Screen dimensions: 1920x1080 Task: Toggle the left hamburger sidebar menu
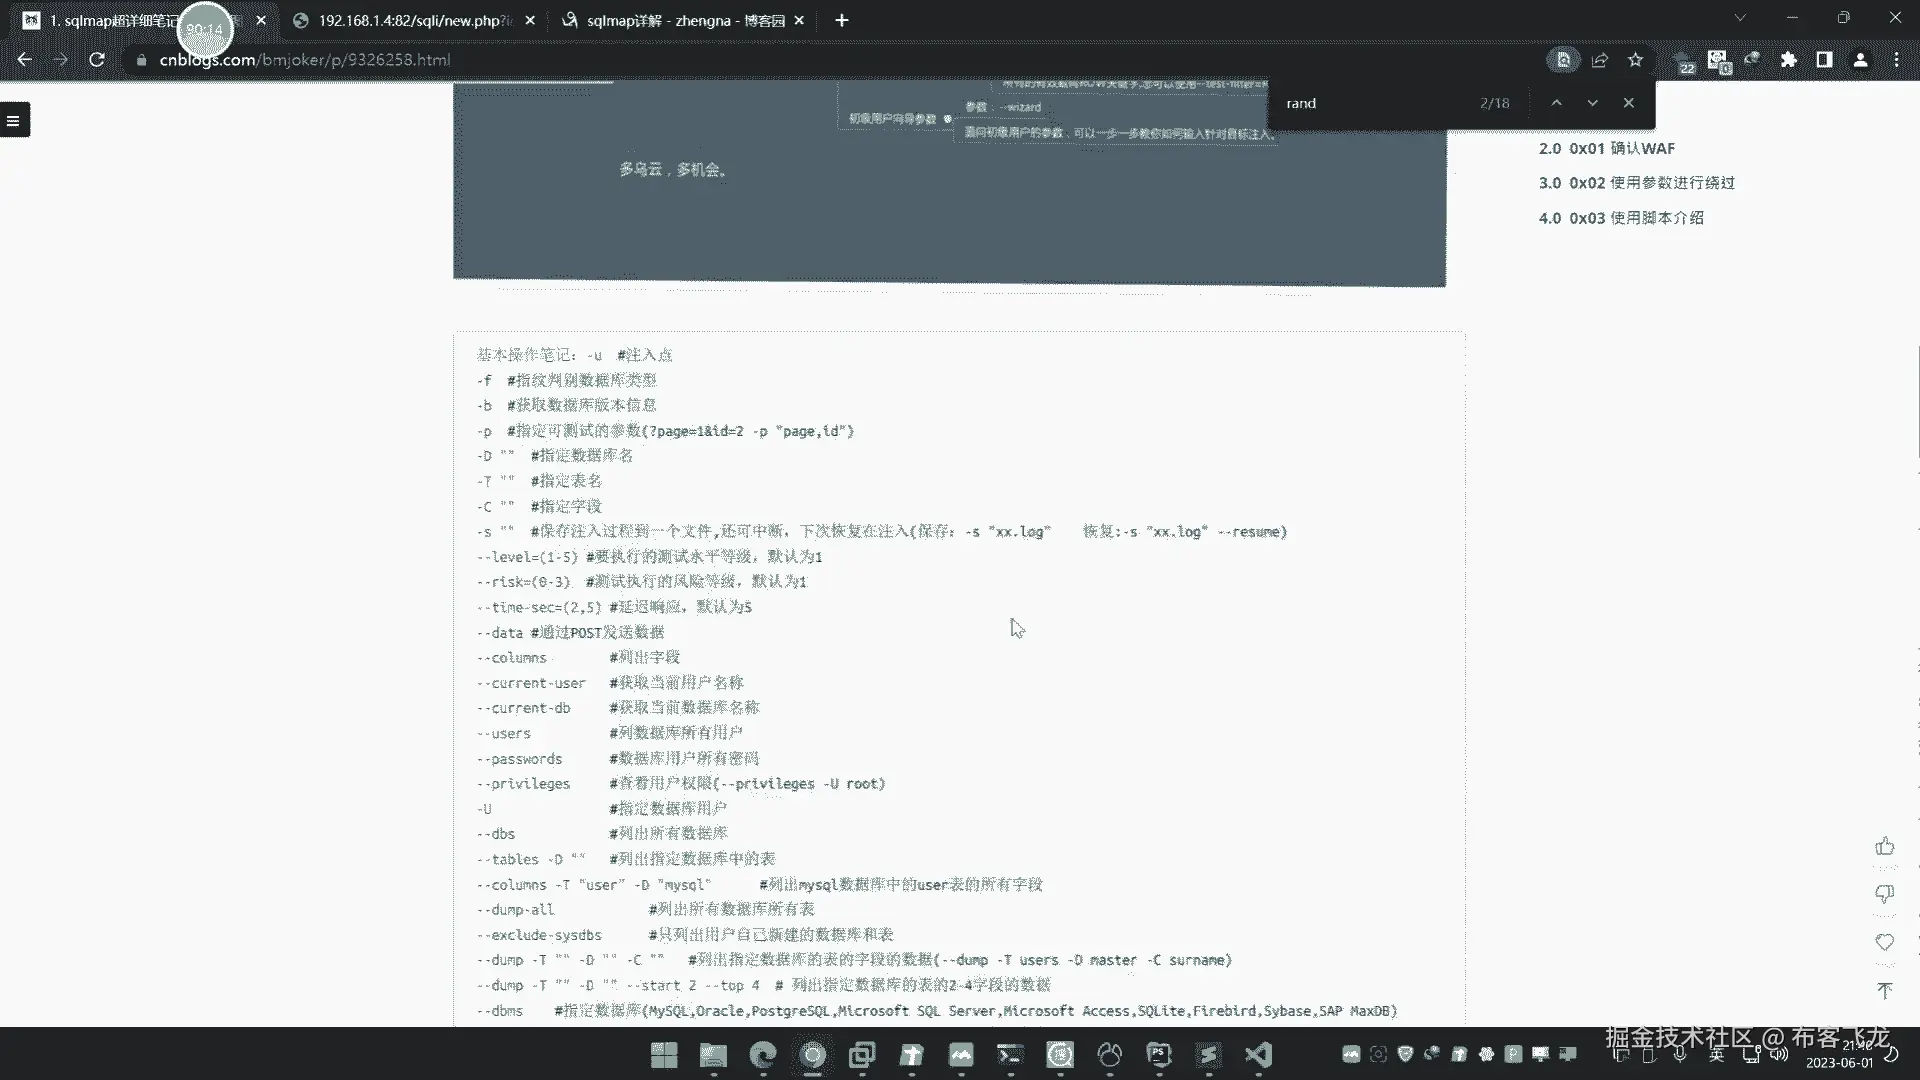[14, 120]
